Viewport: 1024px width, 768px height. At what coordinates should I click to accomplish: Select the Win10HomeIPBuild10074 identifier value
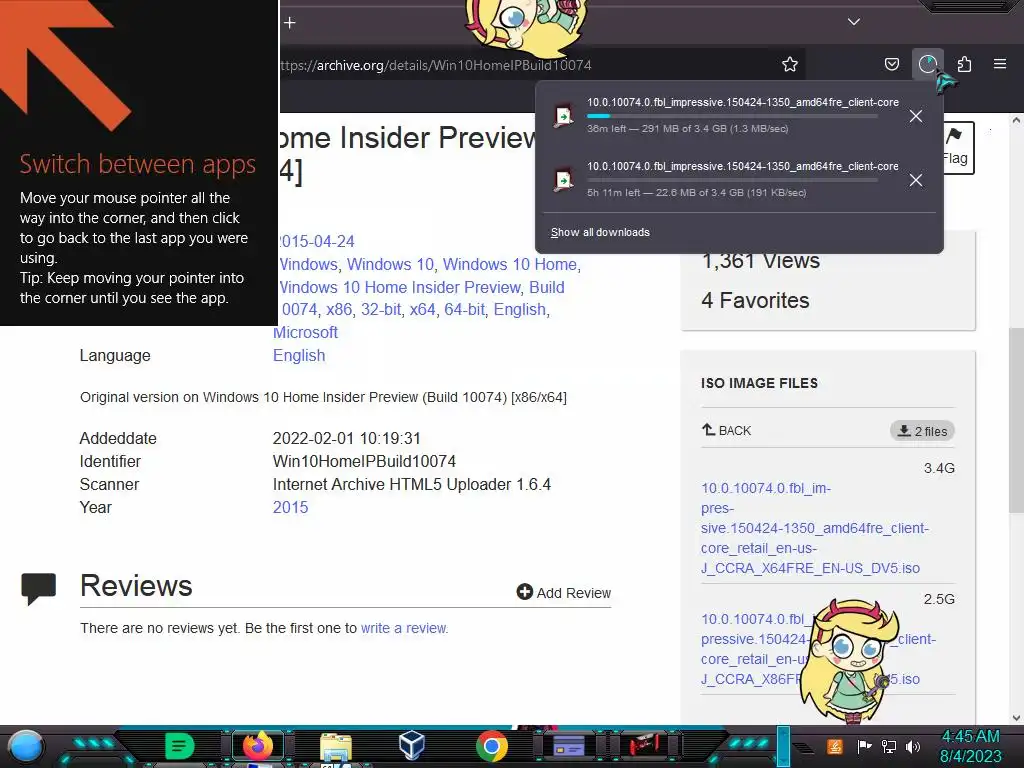coord(364,462)
